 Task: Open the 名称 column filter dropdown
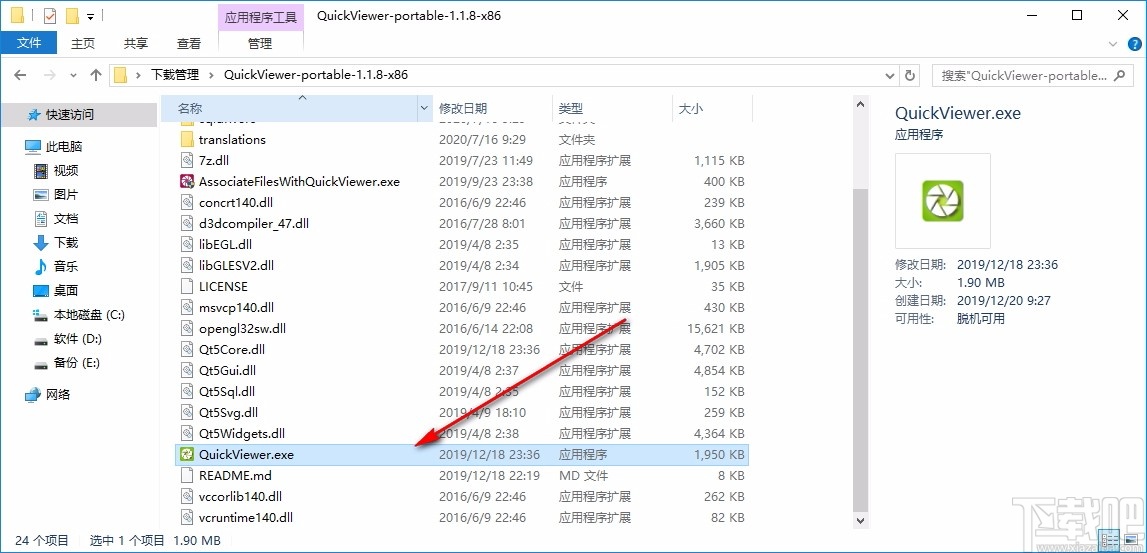pos(424,108)
